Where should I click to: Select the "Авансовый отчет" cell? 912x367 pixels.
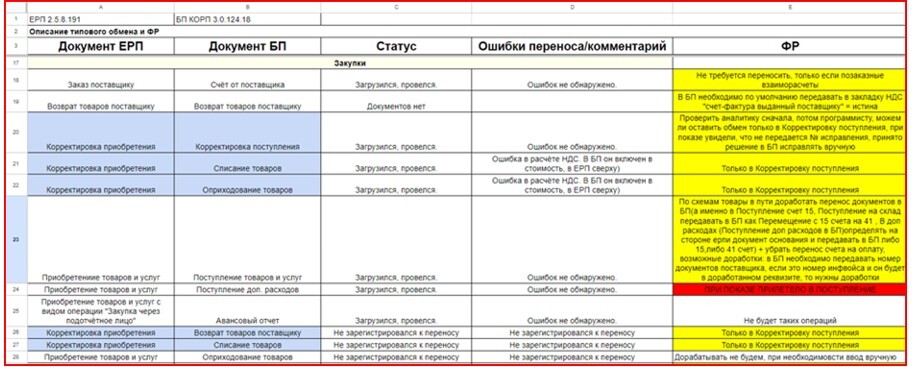[x=247, y=311]
